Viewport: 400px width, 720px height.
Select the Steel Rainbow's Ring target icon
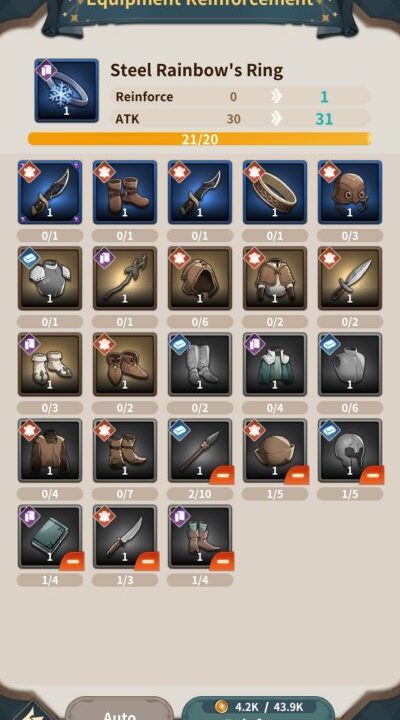coord(67,90)
